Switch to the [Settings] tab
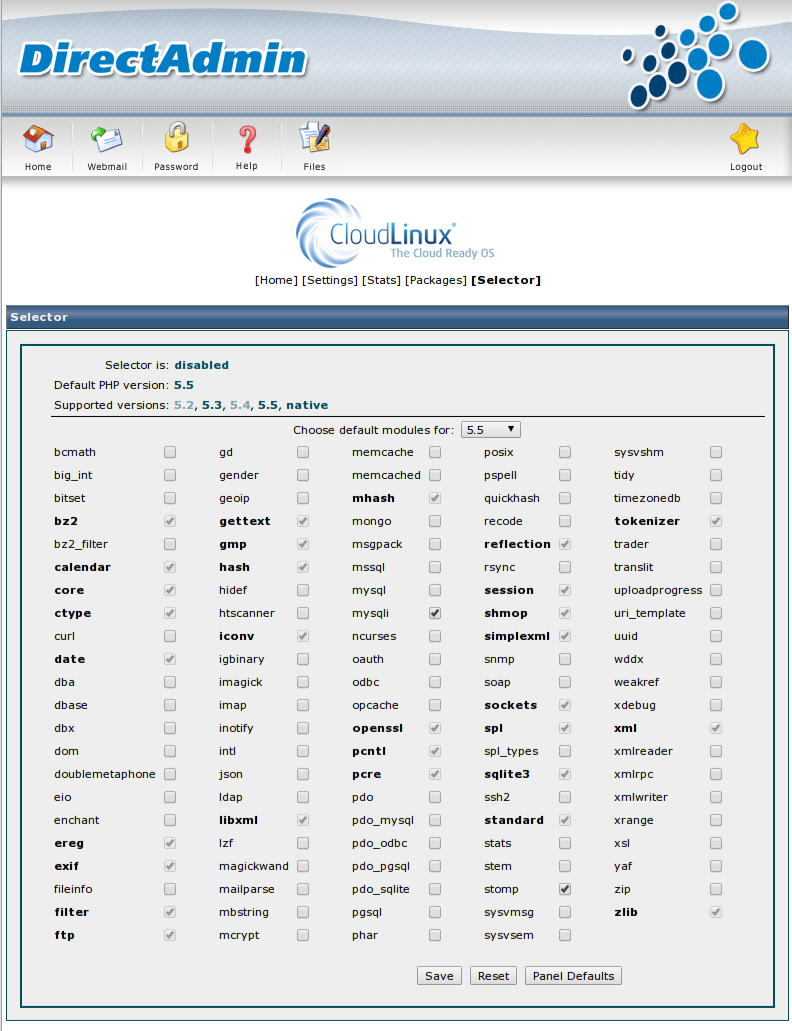 [330, 280]
